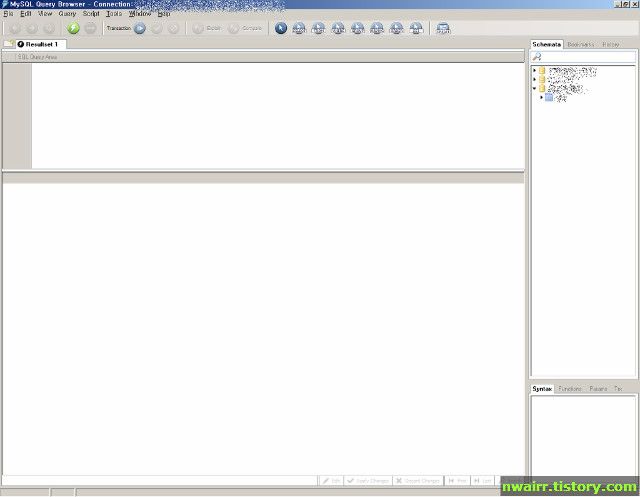Click the magnifier icon in schemata search

[537, 57]
